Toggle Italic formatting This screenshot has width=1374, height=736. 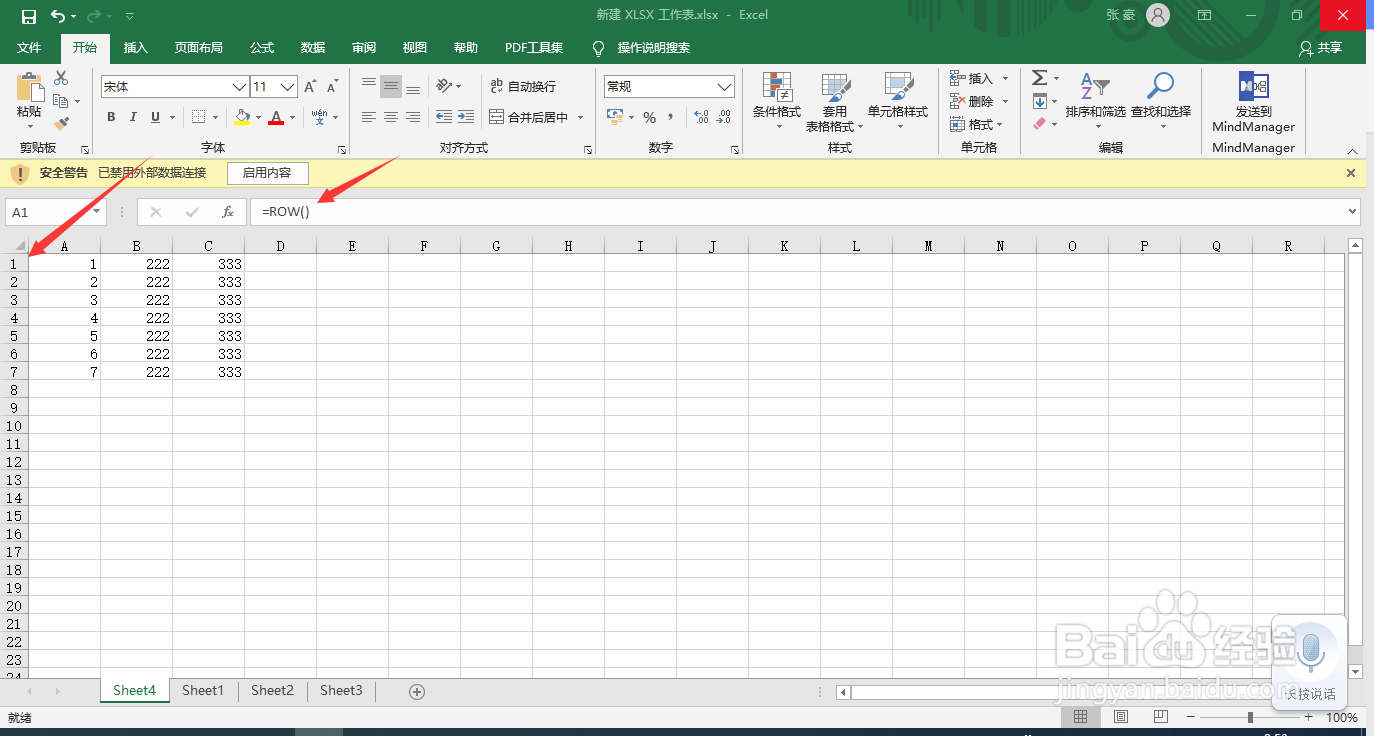(x=133, y=117)
